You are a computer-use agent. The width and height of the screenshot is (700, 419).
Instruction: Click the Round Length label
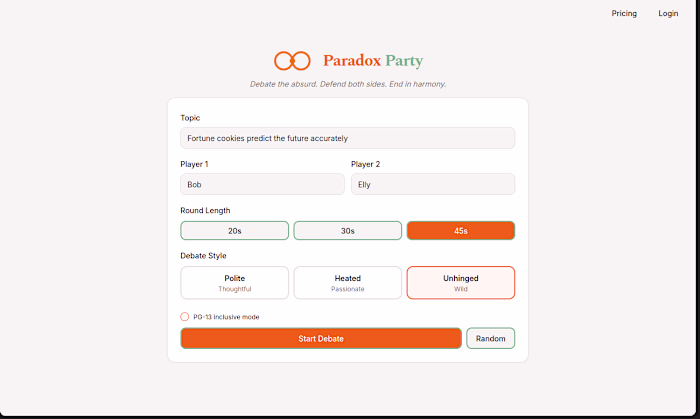pos(205,210)
